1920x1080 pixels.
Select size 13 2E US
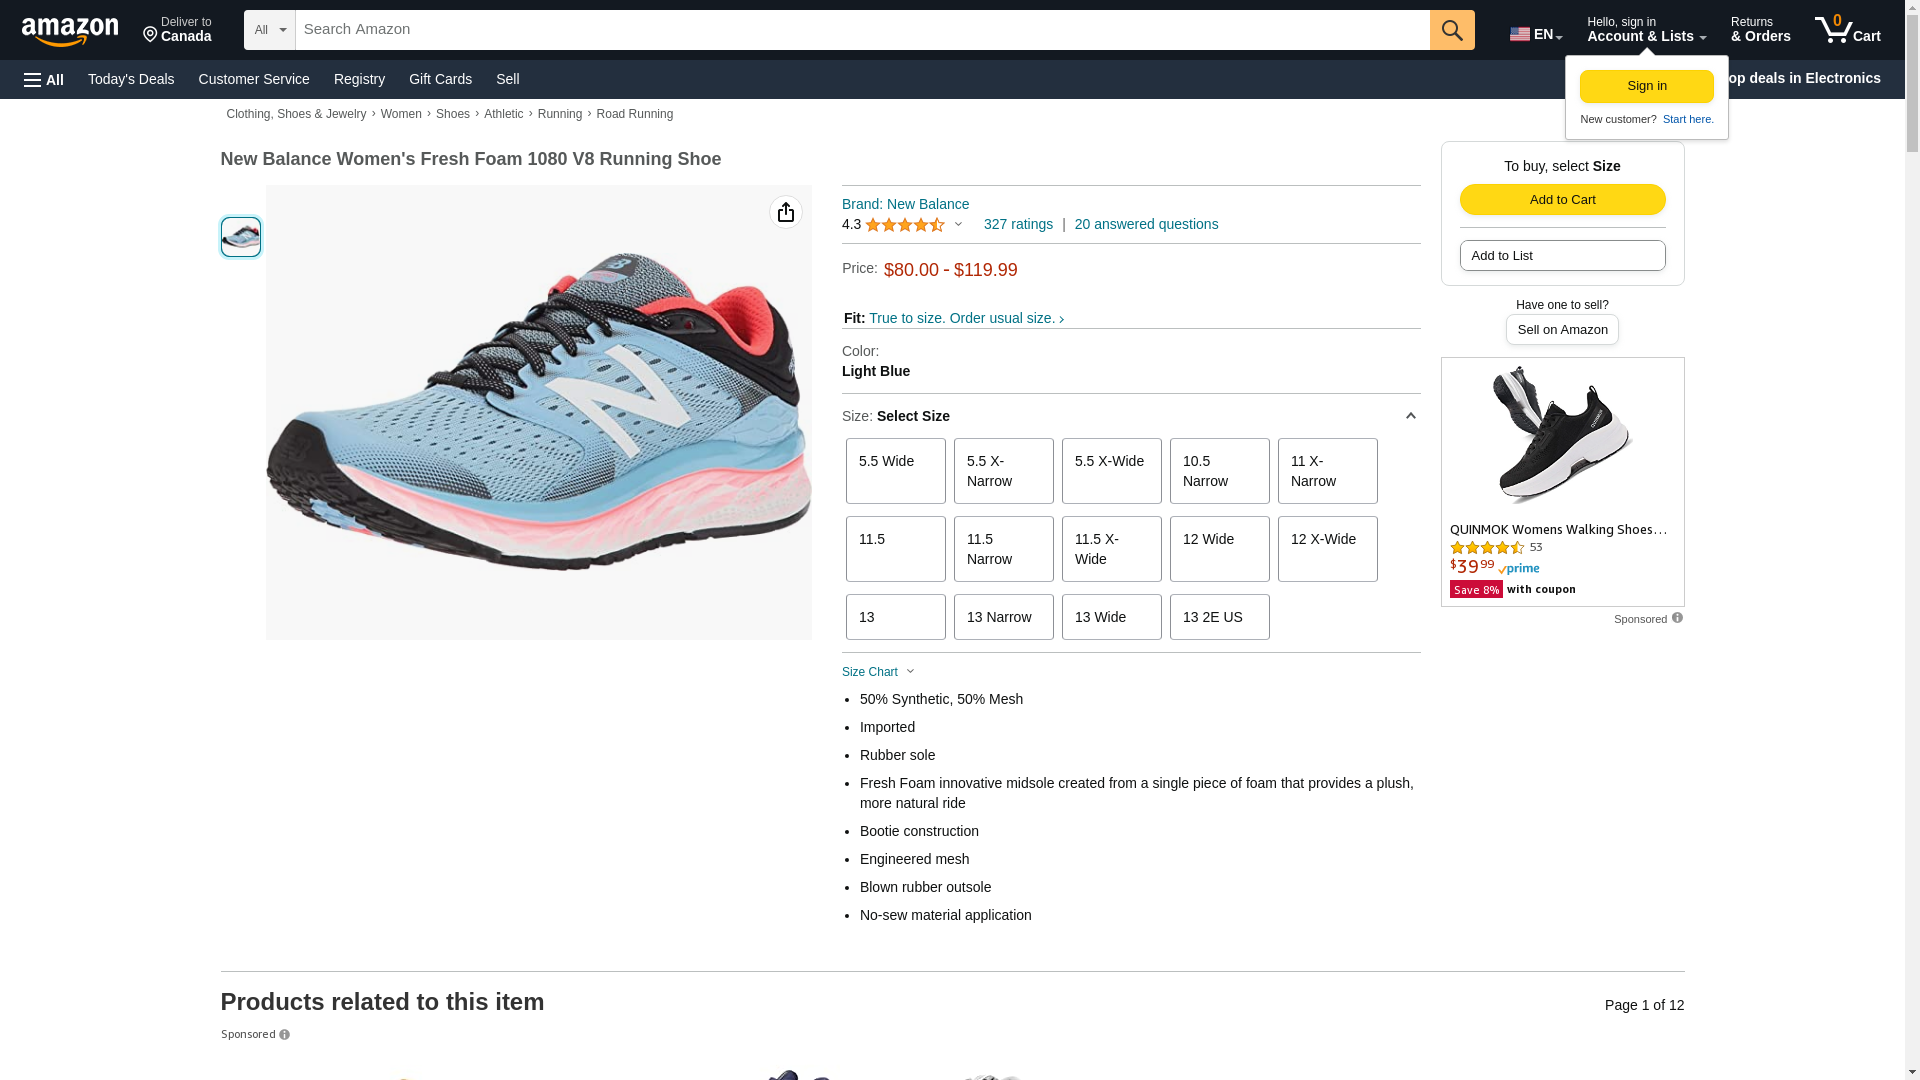tap(1219, 617)
